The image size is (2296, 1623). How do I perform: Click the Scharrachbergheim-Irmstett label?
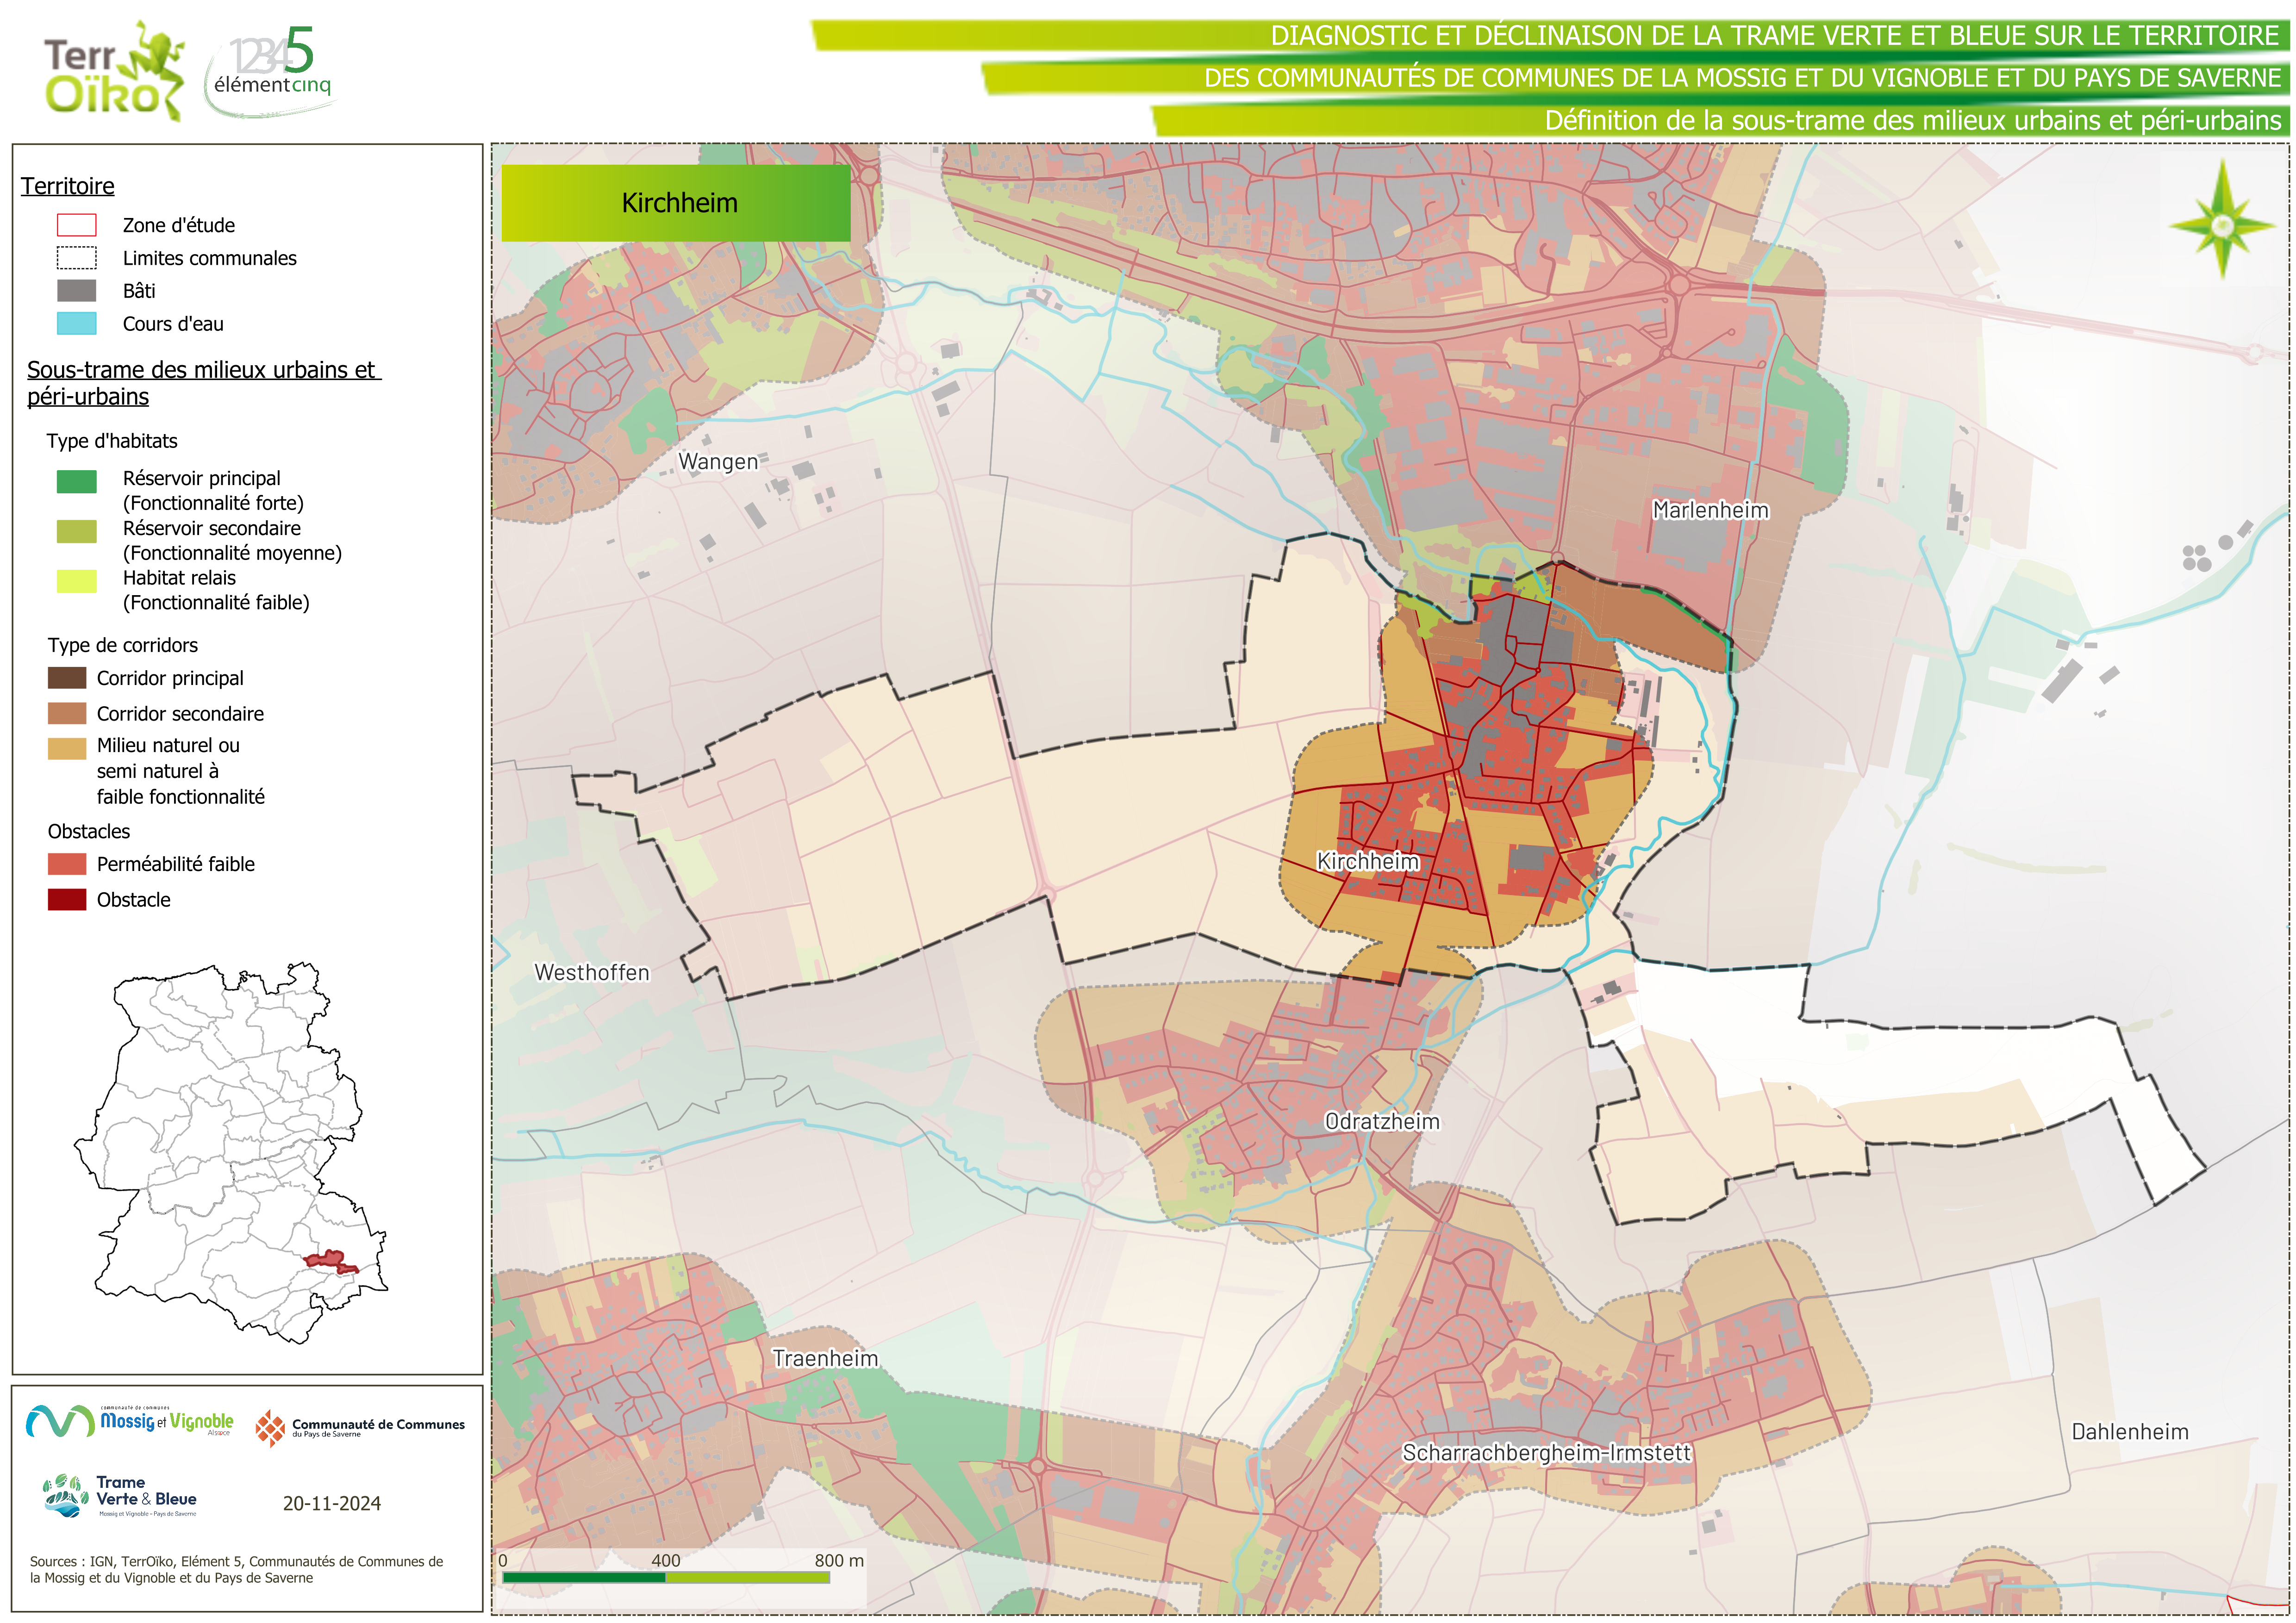(x=1546, y=1452)
